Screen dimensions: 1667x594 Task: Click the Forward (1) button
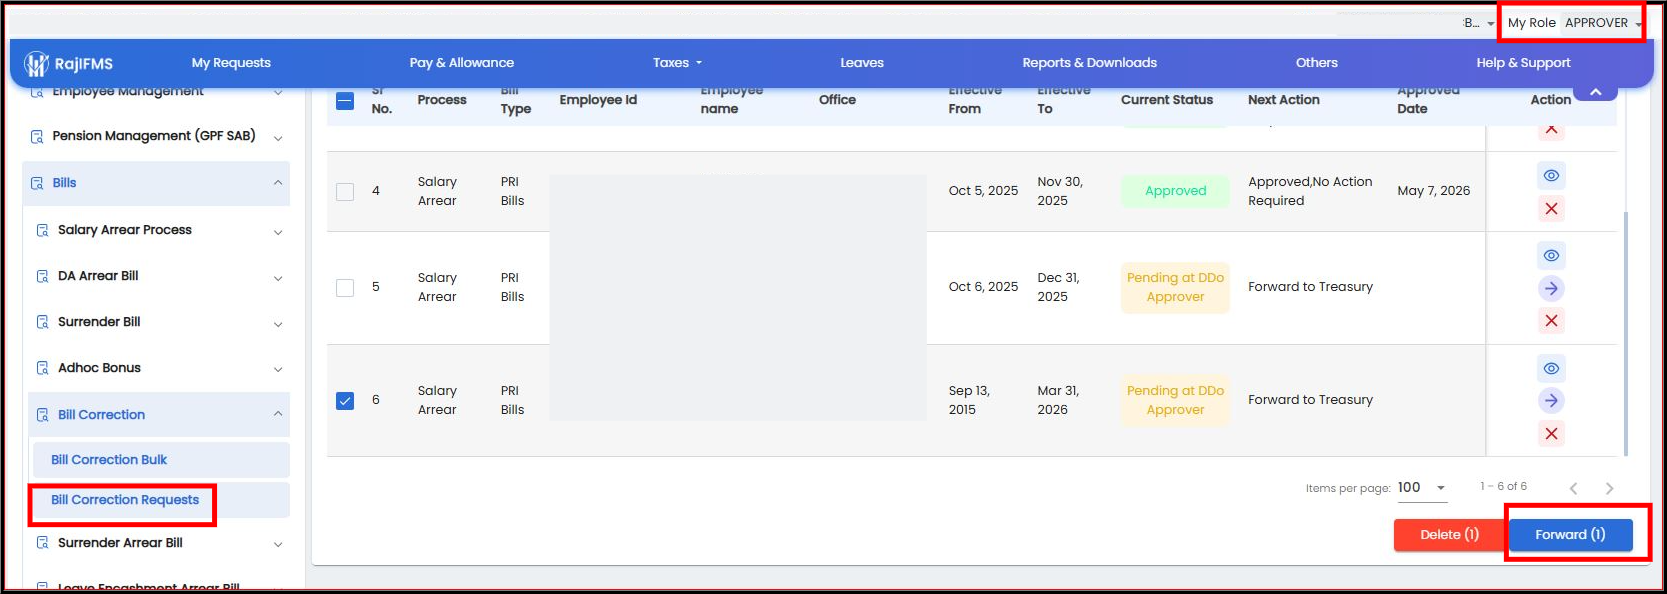click(x=1570, y=535)
